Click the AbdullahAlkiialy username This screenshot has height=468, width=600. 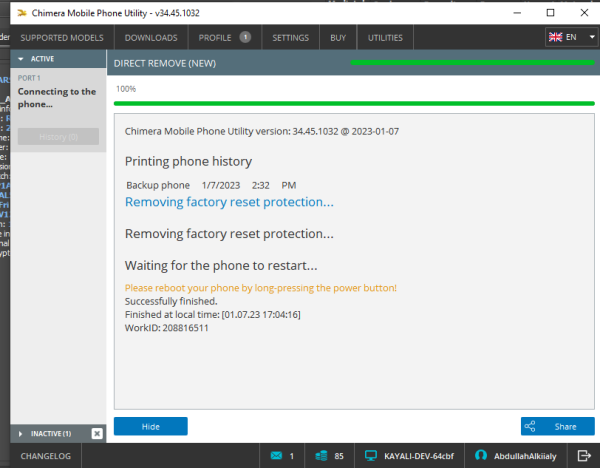(525, 456)
